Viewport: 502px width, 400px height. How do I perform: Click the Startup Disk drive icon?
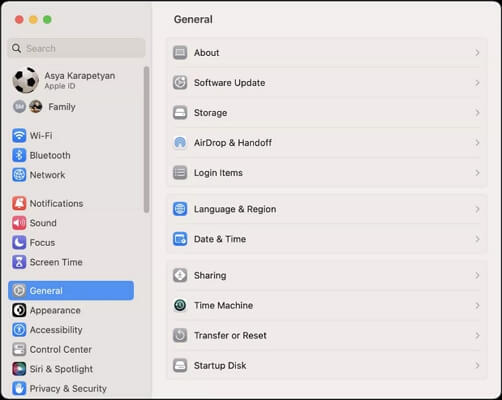180,365
